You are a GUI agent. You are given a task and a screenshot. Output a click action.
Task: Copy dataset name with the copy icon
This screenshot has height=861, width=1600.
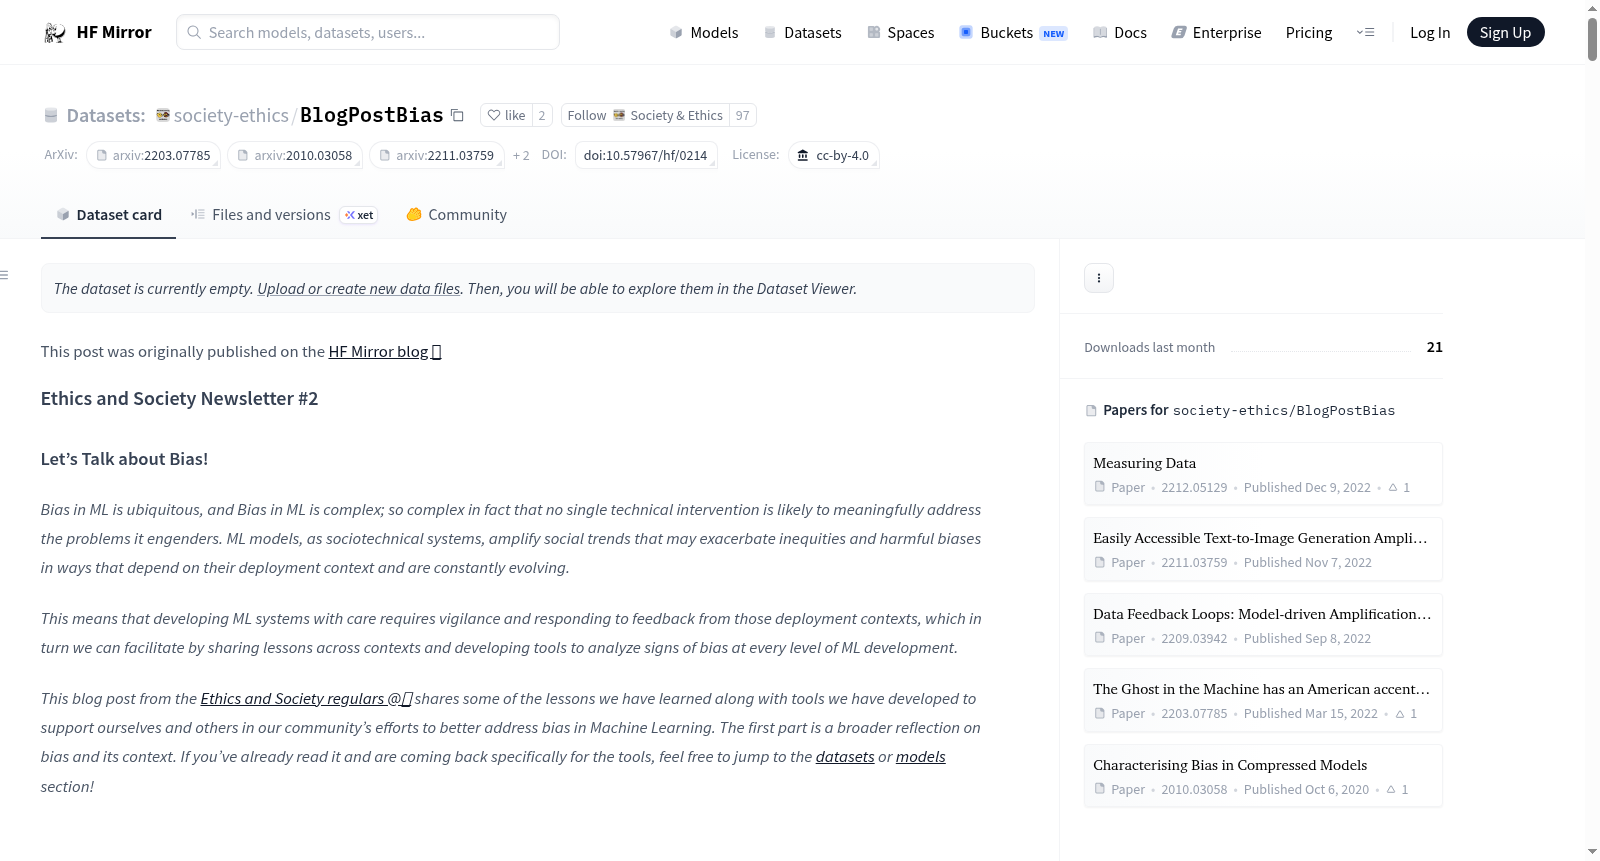click(457, 115)
